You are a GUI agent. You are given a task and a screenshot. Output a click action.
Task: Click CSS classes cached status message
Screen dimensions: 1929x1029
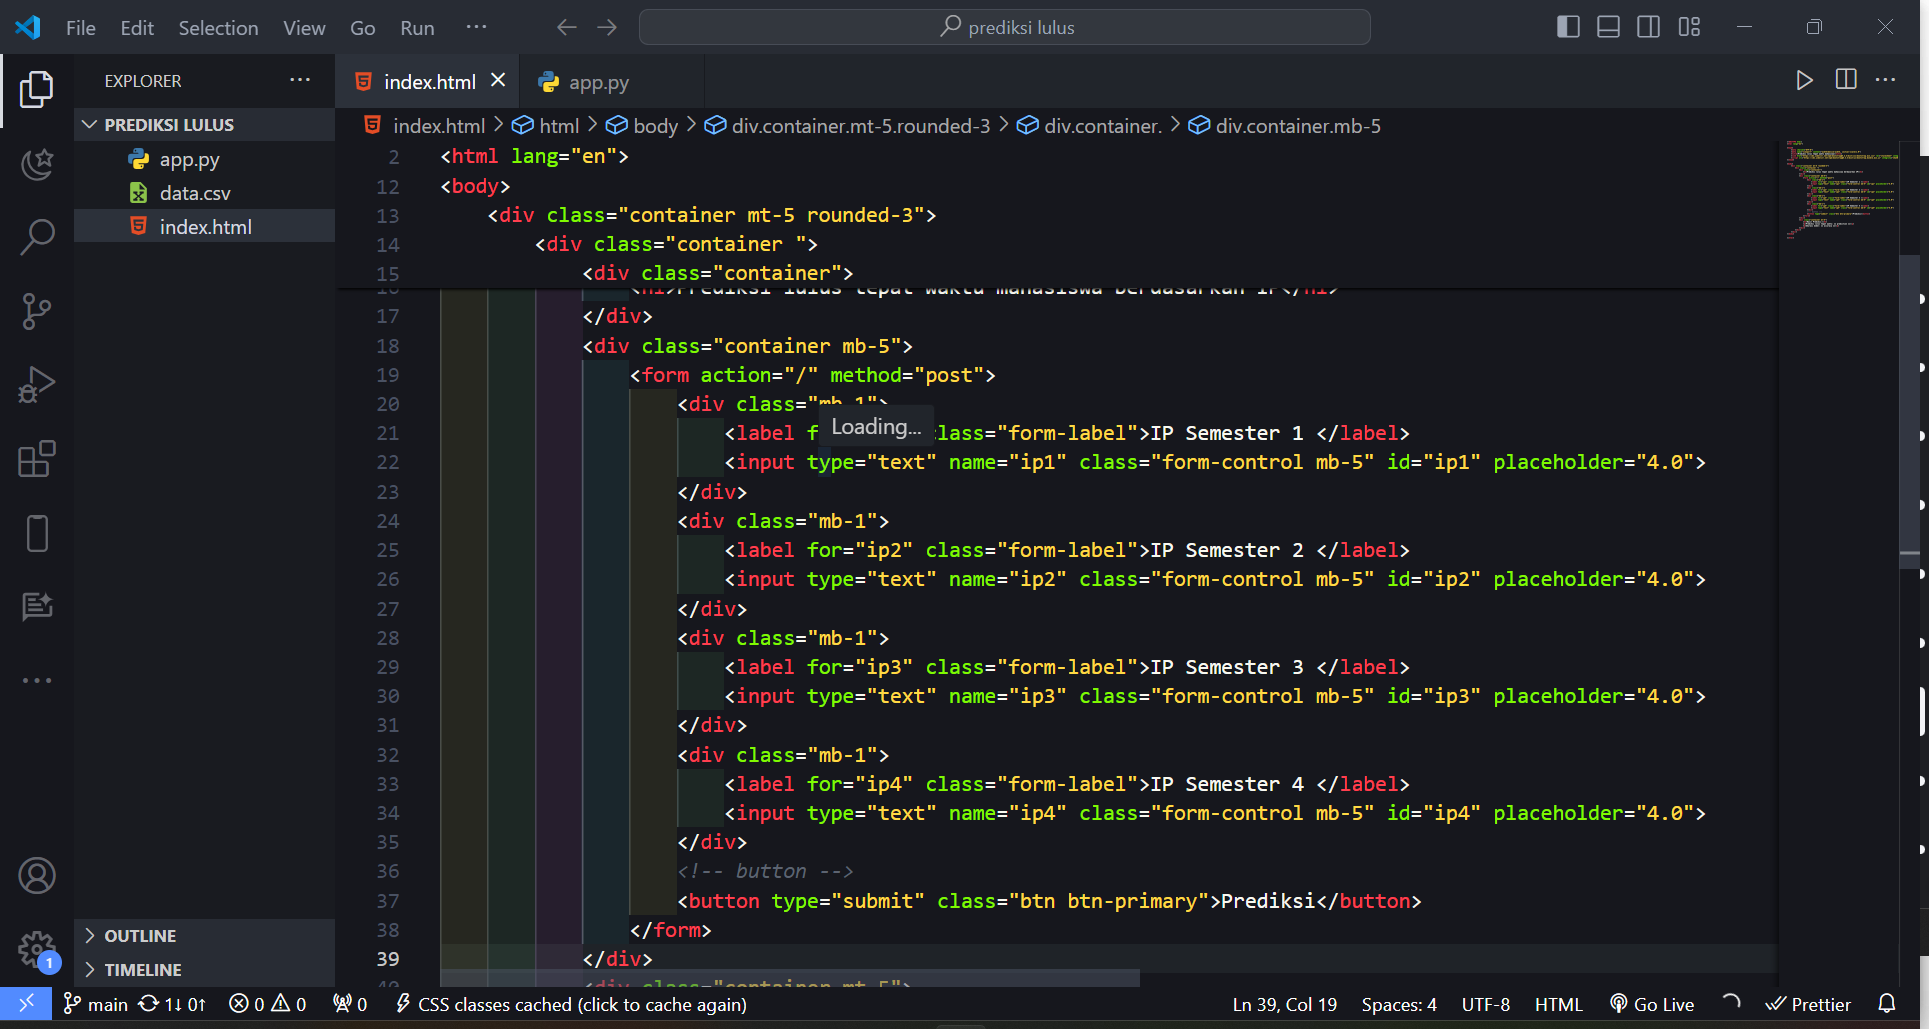[x=571, y=1004]
